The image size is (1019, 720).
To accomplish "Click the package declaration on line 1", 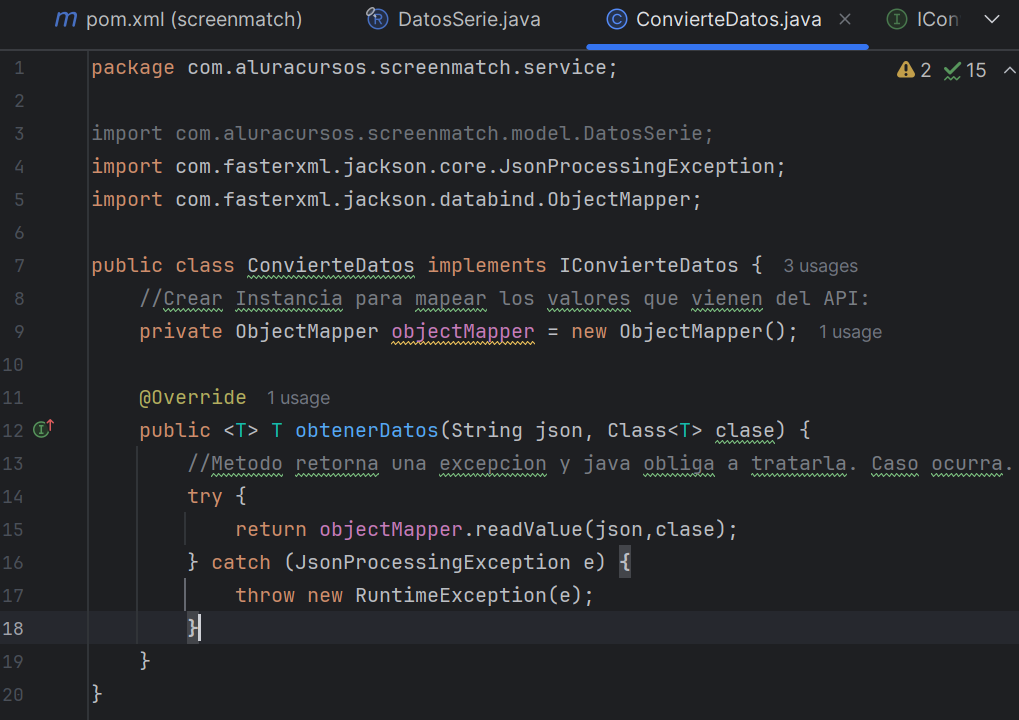I will (x=354, y=68).
